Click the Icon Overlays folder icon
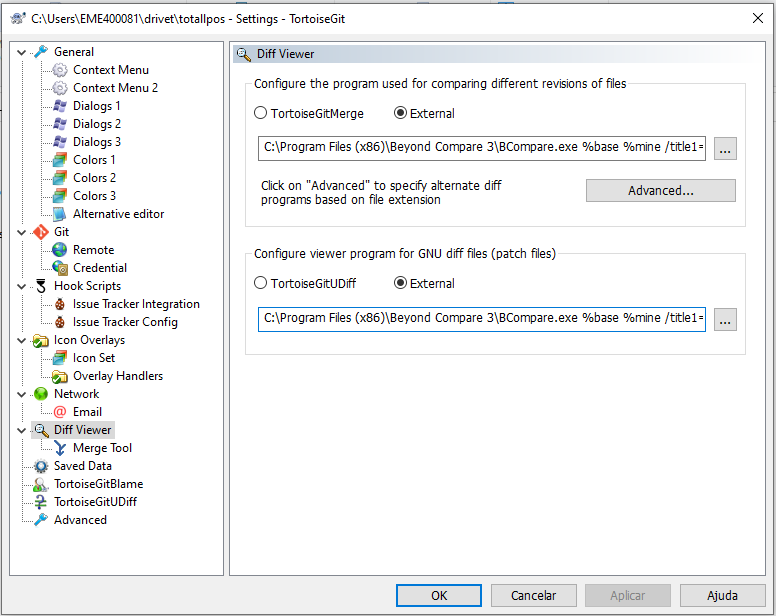The image size is (776, 616). 41,340
